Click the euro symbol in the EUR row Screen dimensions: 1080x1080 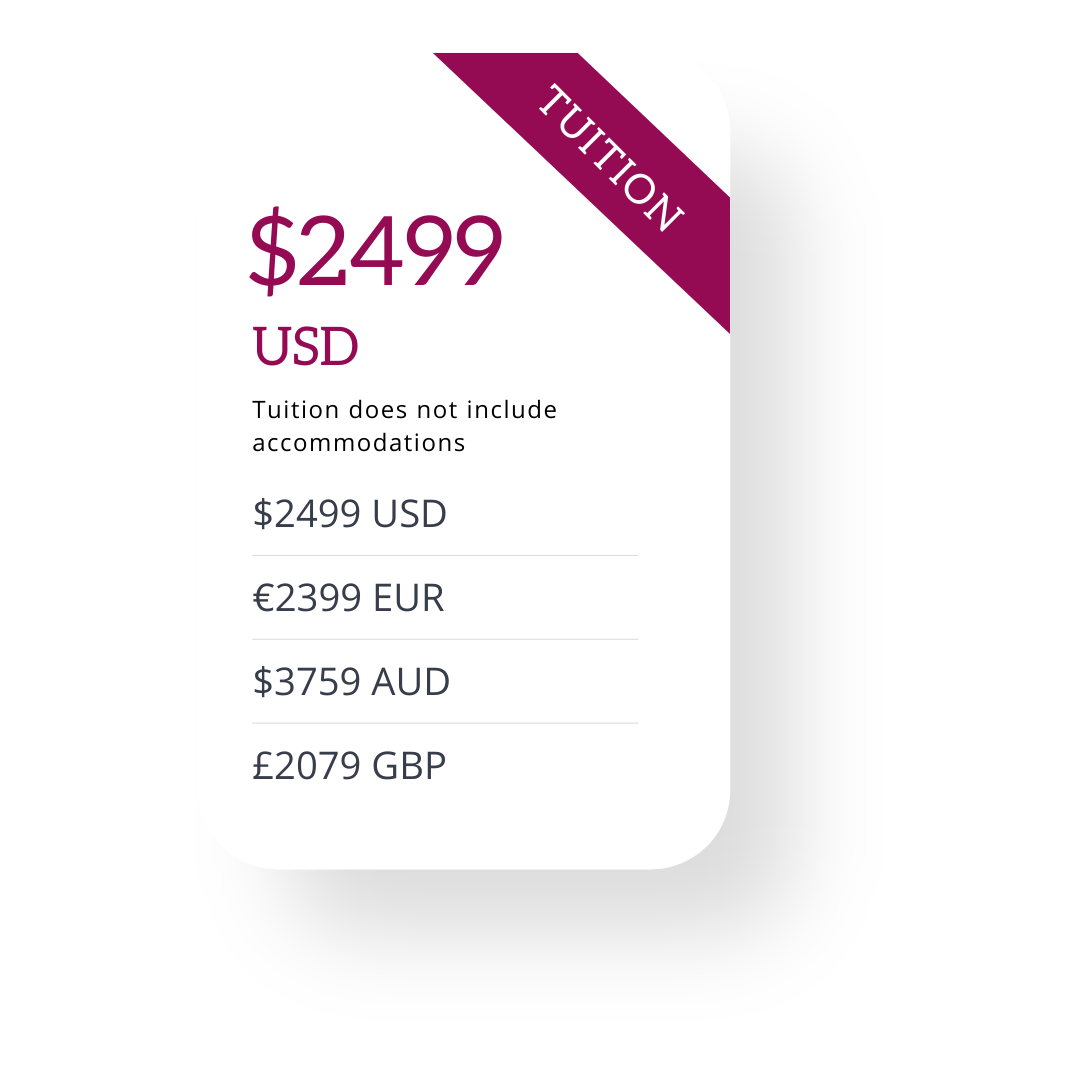[x=264, y=598]
